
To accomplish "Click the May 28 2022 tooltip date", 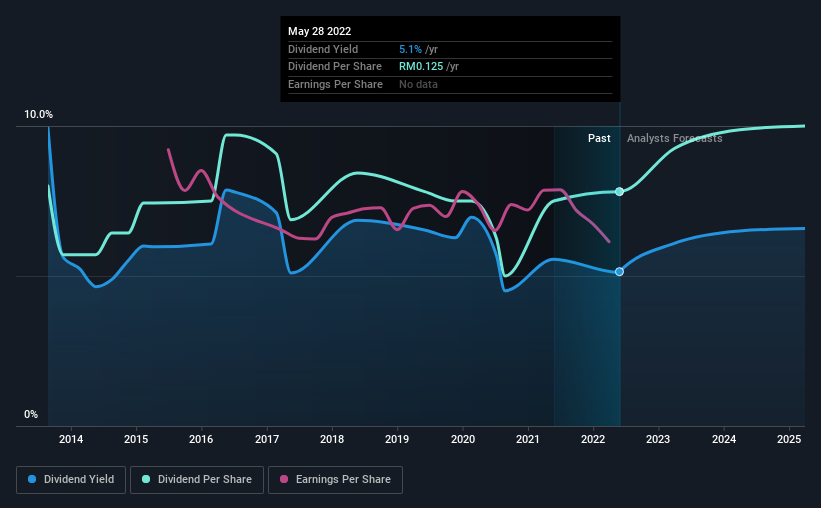I will coord(319,31).
